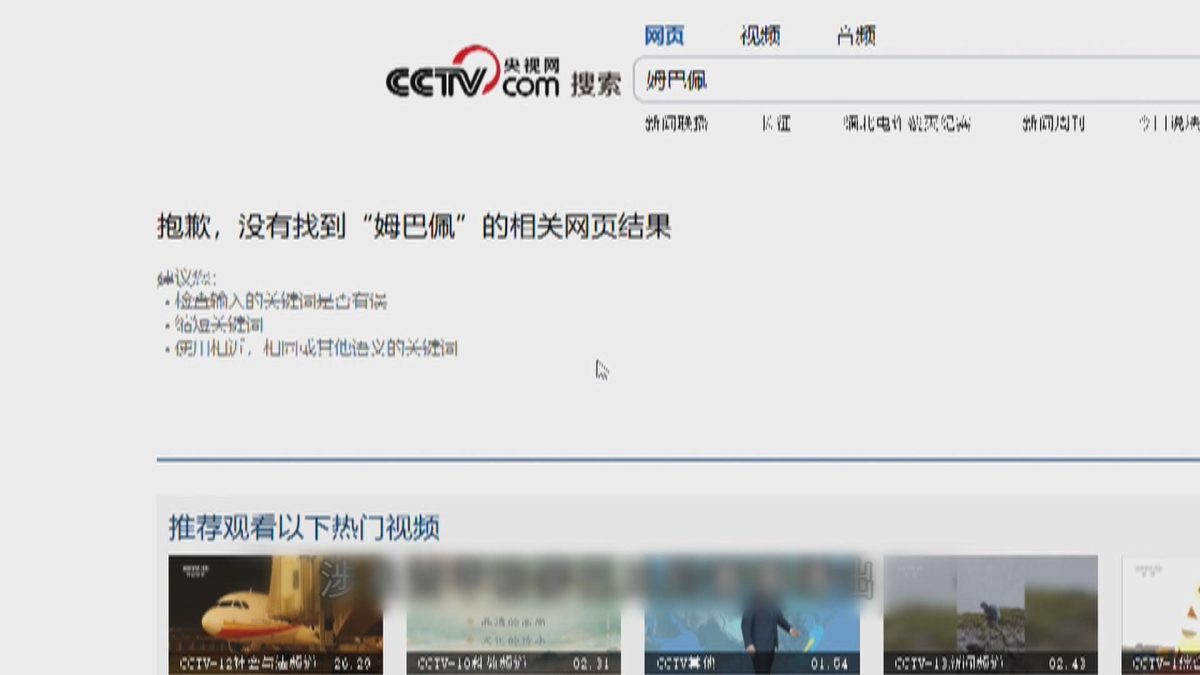Play the CCTV-13 video thumbnail (02:43)
The image size is (1200, 675).
pos(990,615)
